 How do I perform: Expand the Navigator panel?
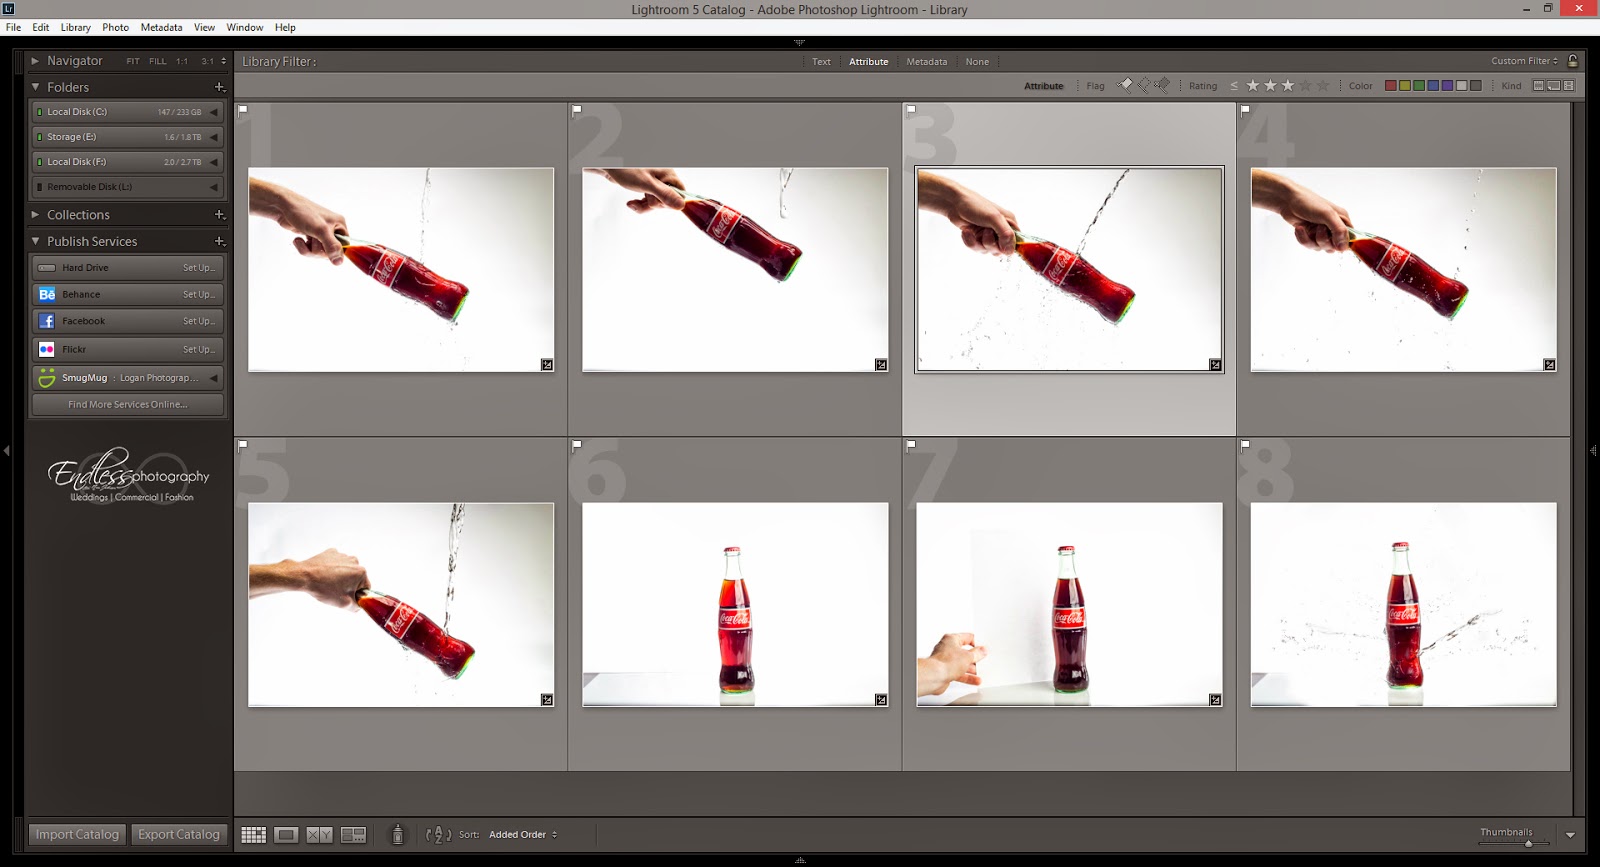pos(35,61)
